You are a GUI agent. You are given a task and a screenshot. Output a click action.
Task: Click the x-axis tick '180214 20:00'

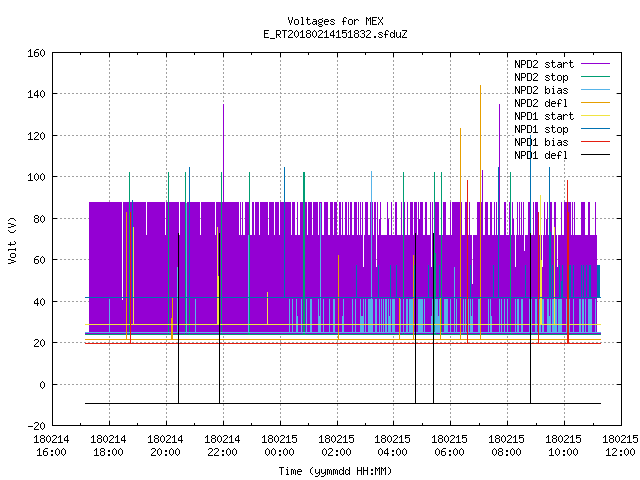(x=165, y=446)
